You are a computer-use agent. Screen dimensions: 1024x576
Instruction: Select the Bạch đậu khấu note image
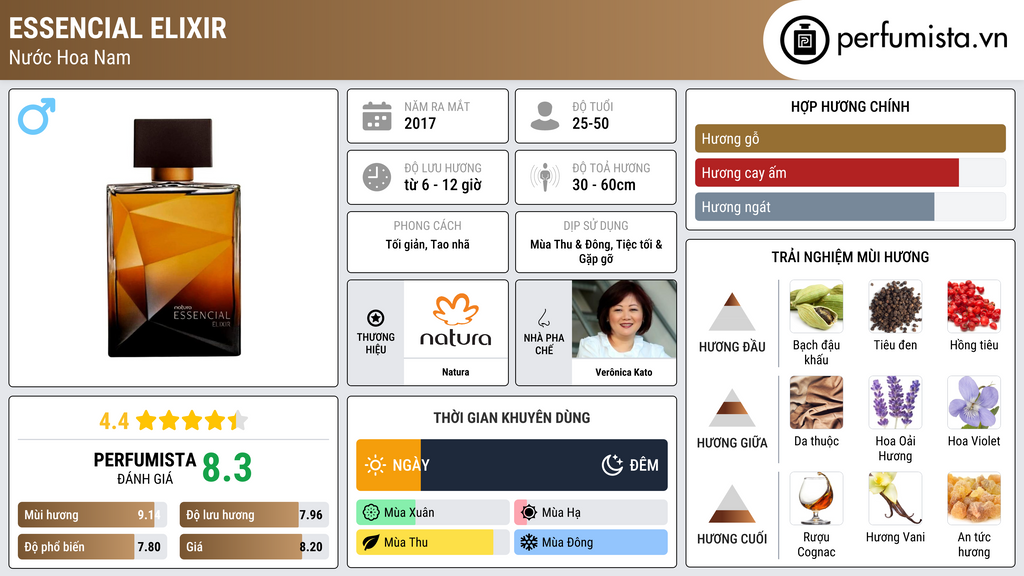(816, 306)
